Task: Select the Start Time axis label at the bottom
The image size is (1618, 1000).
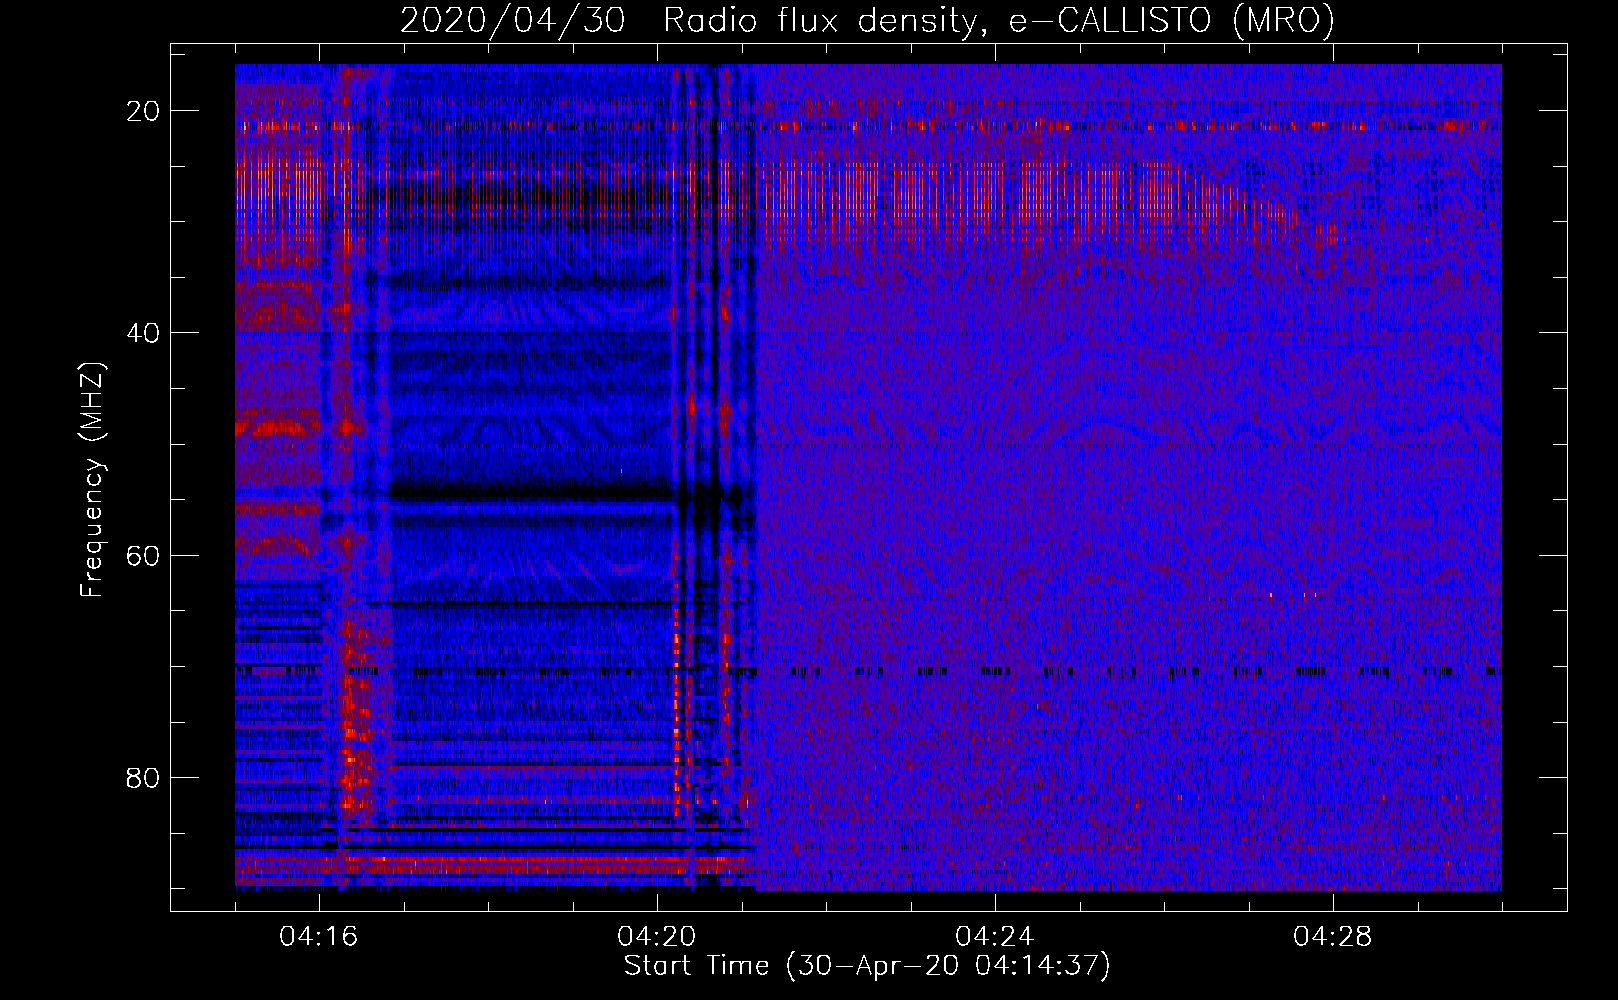Action: pyautogui.click(x=867, y=966)
